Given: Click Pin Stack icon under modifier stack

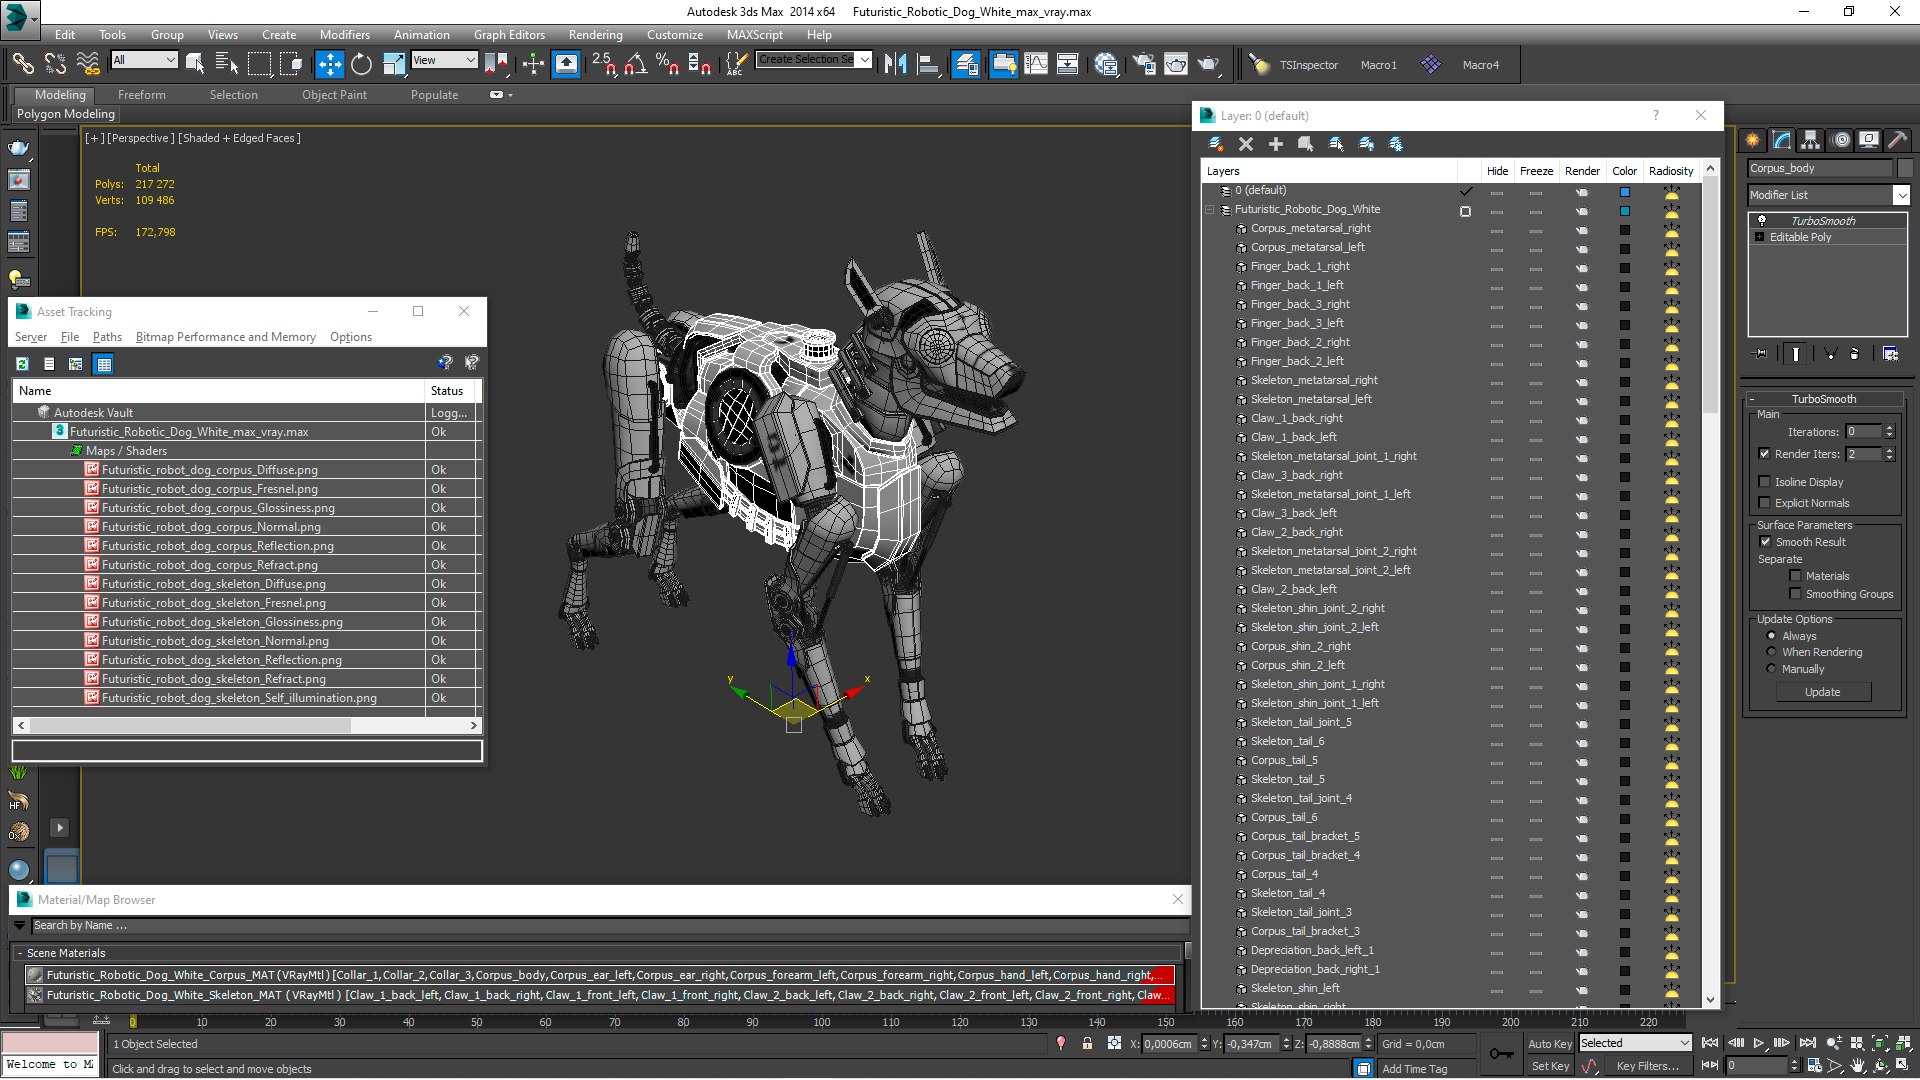Looking at the screenshot, I should 1761,354.
